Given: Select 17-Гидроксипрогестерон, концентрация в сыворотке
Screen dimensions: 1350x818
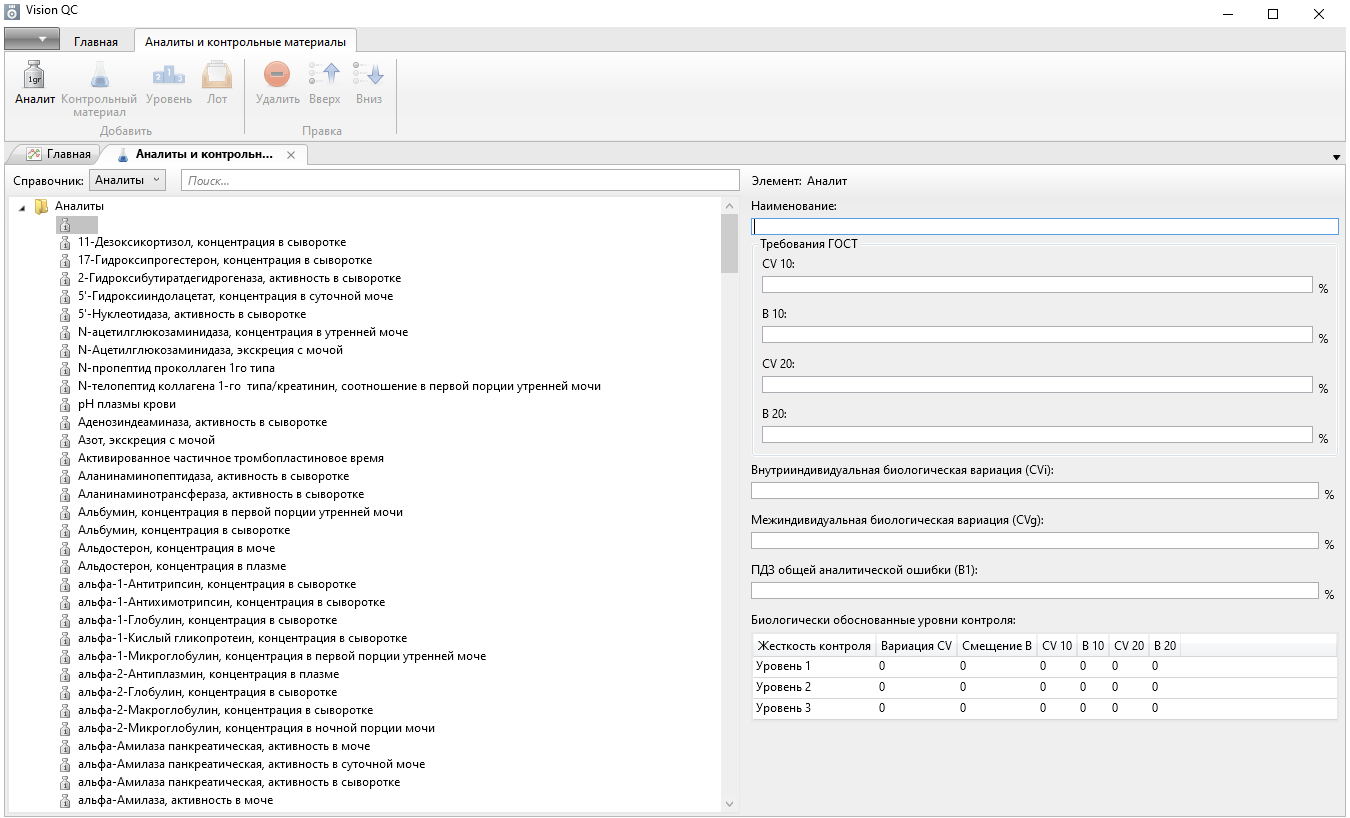Looking at the screenshot, I should [x=224, y=260].
